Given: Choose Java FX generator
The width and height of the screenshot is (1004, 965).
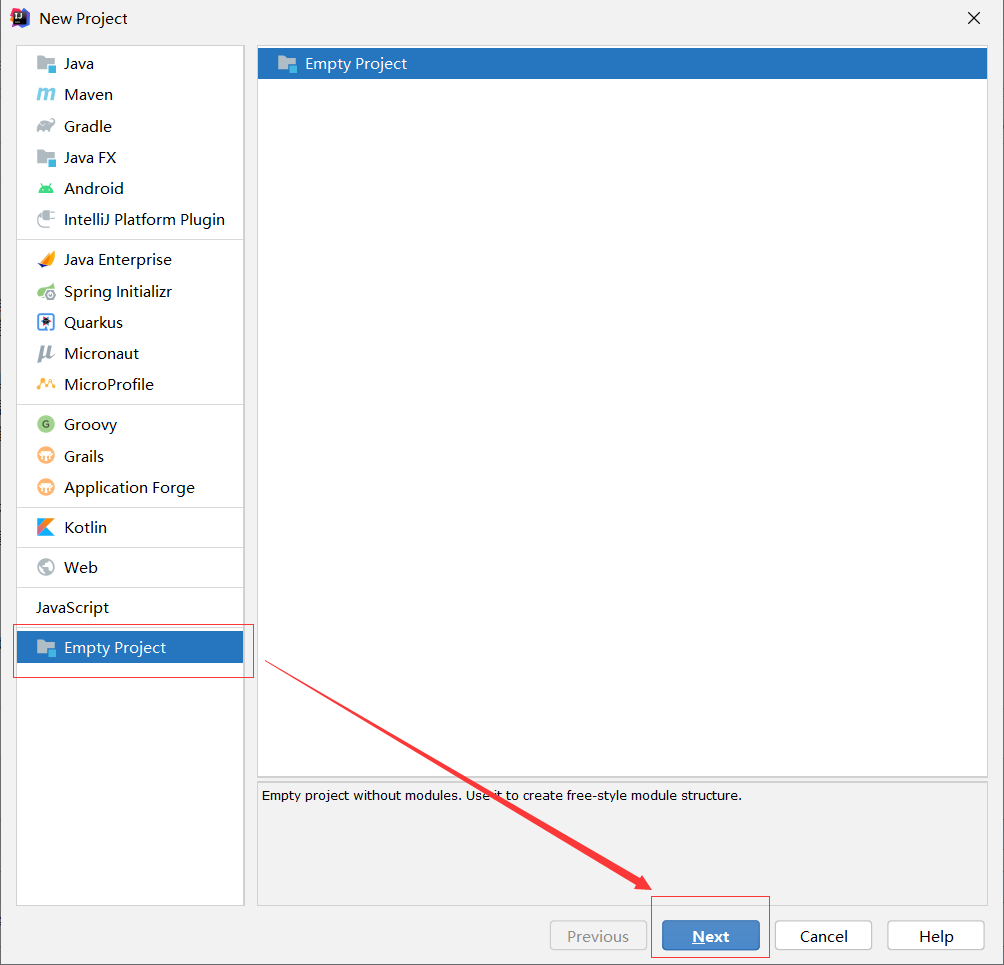Looking at the screenshot, I should pos(130,157).
